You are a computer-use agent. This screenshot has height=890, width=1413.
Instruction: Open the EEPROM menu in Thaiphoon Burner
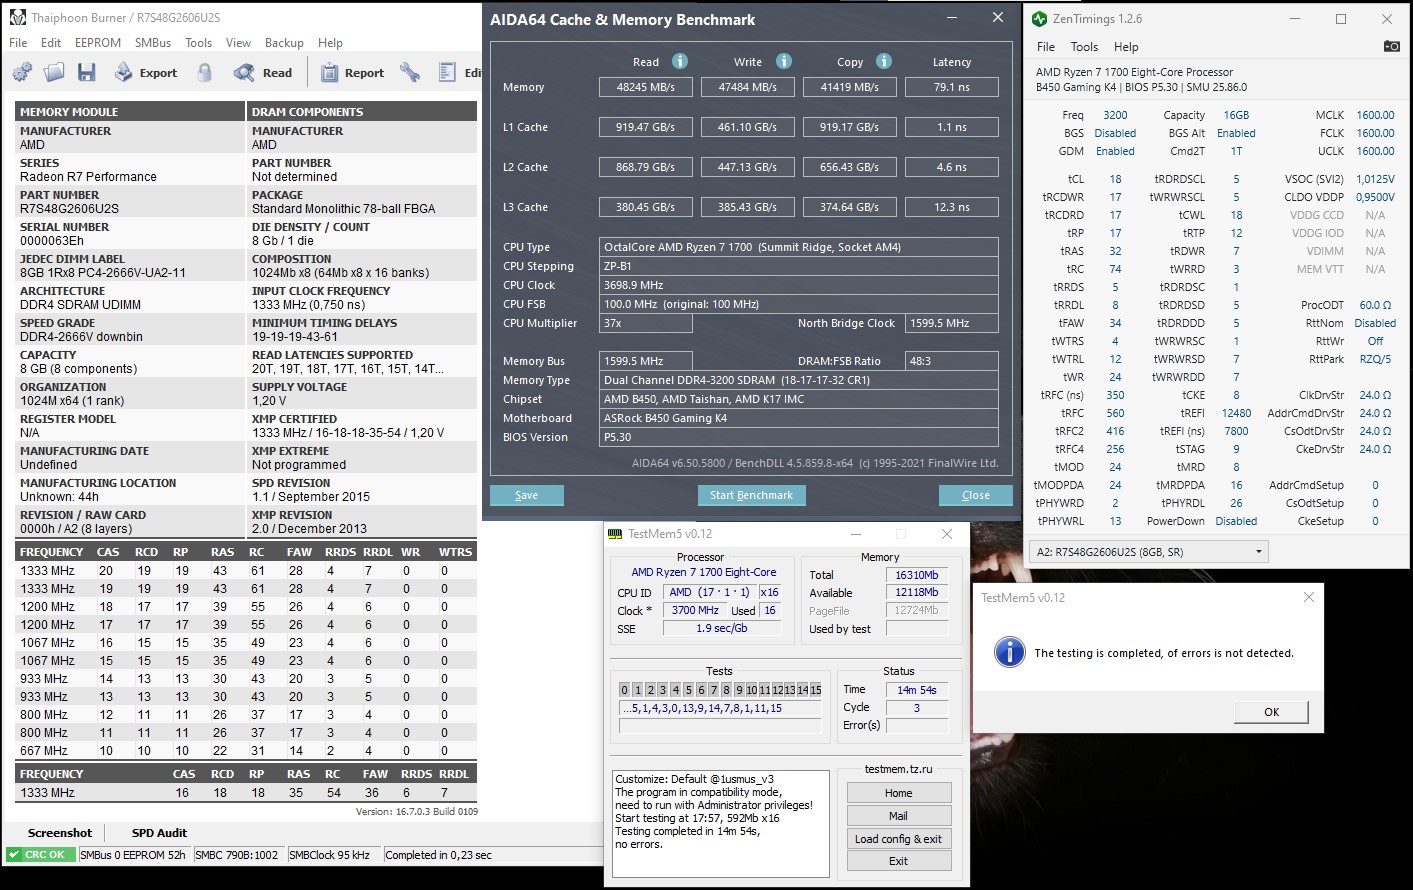pyautogui.click(x=98, y=43)
